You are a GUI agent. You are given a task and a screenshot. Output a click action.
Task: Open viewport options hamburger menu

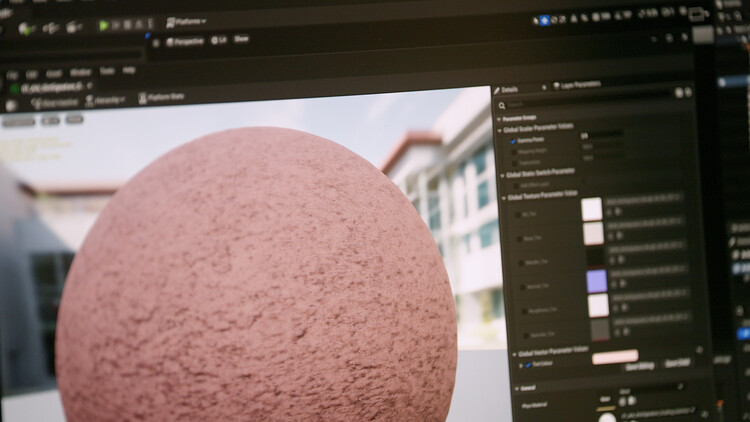coord(156,44)
